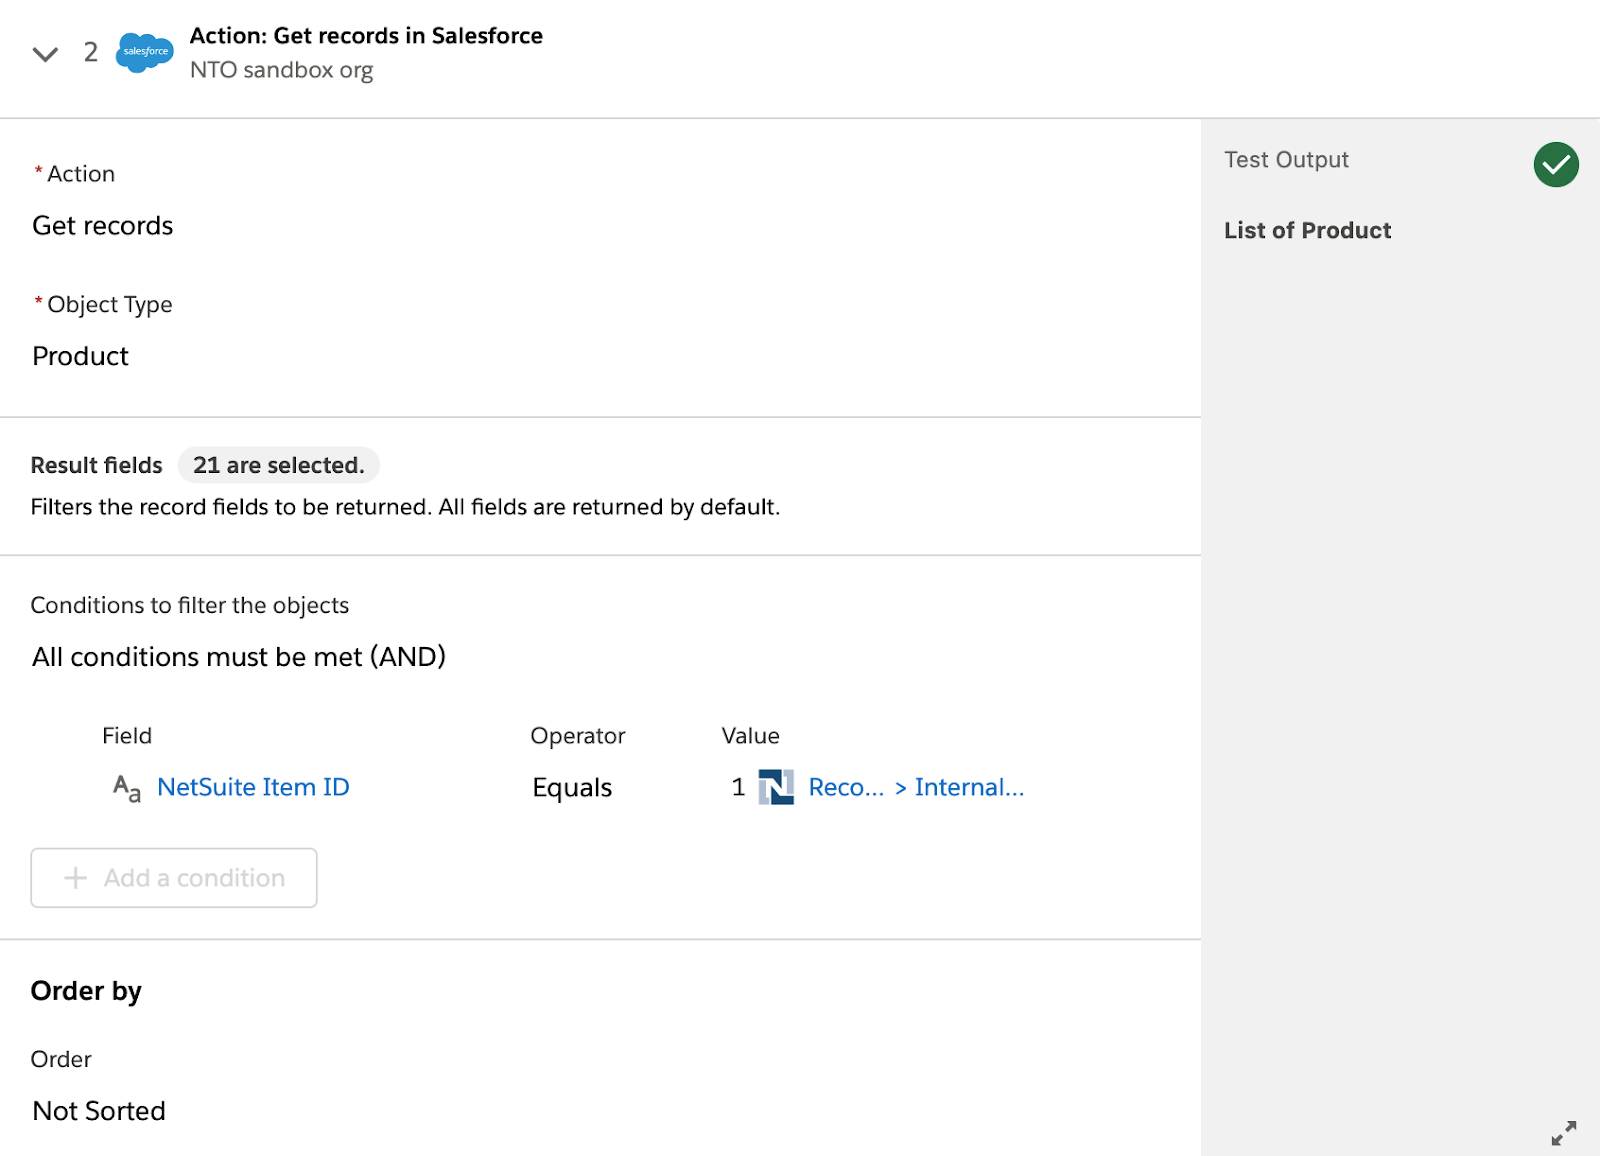Open the Reco... value link
Viewport: 1600px width, 1156px height.
click(846, 787)
